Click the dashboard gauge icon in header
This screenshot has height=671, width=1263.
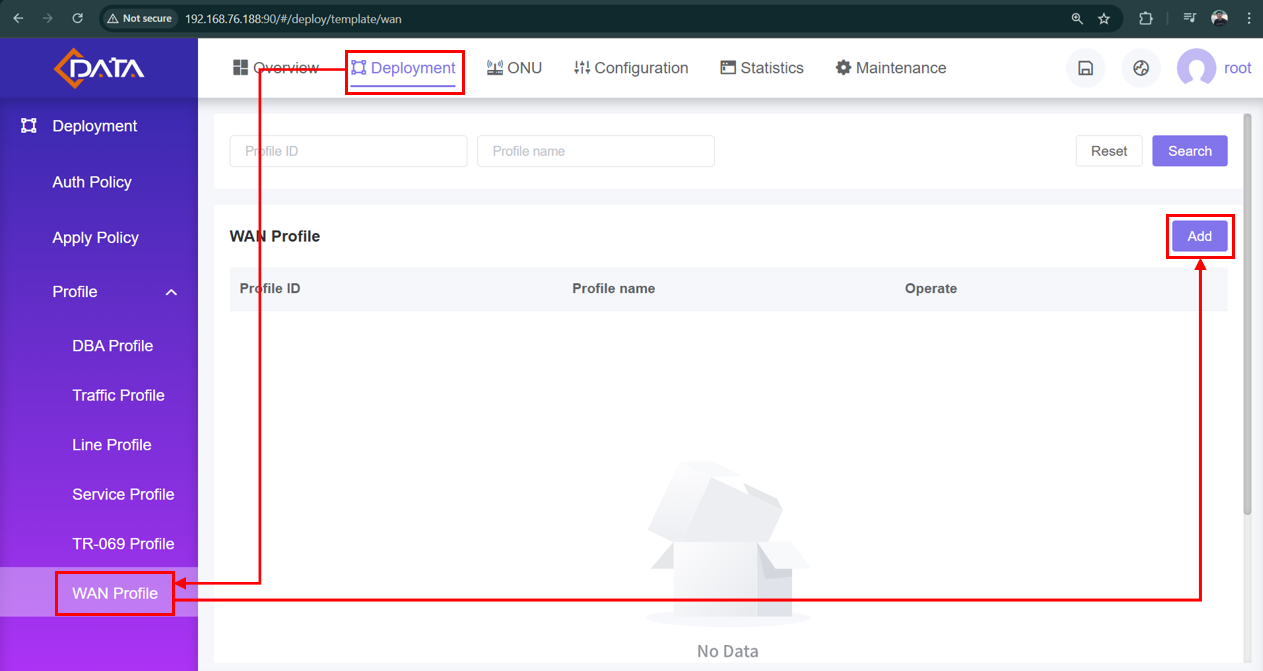[1141, 69]
